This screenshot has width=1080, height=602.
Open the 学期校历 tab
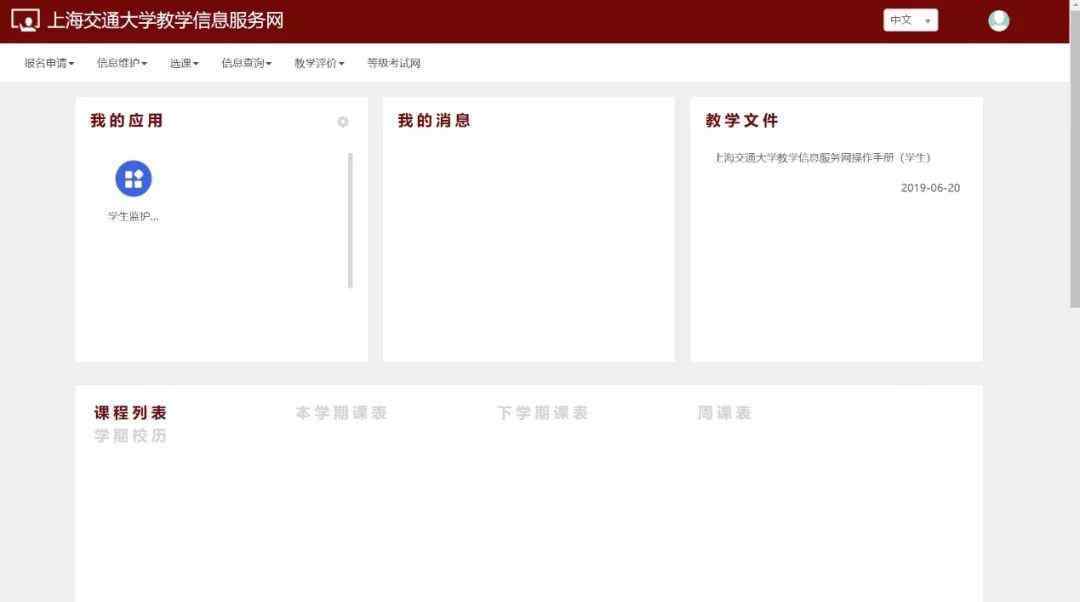pyautogui.click(x=131, y=436)
